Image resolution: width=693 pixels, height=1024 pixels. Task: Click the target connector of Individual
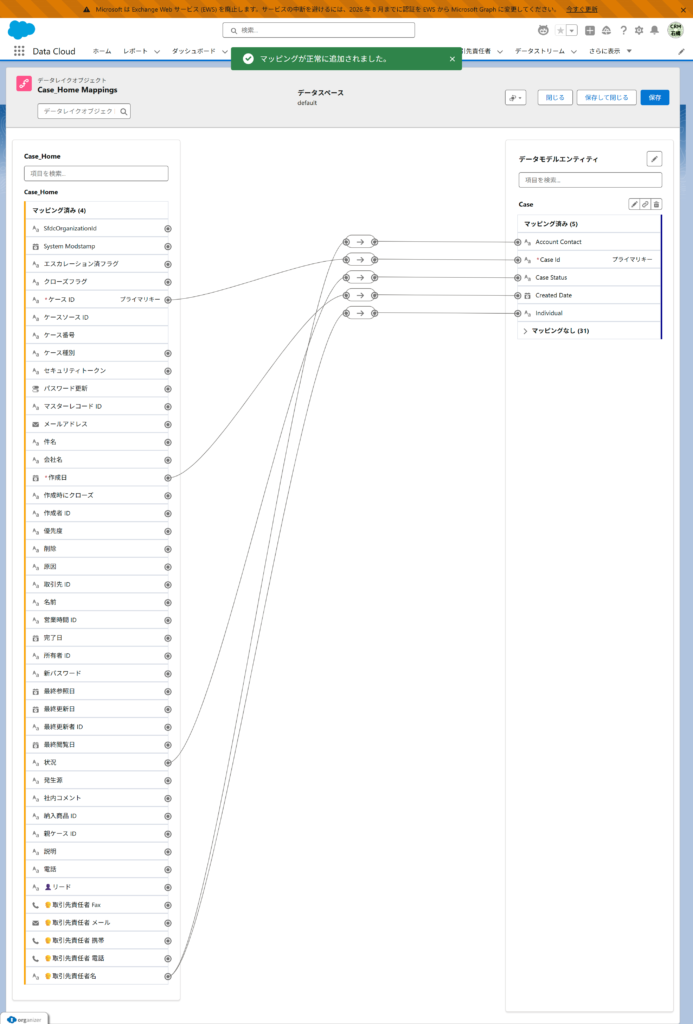click(517, 313)
